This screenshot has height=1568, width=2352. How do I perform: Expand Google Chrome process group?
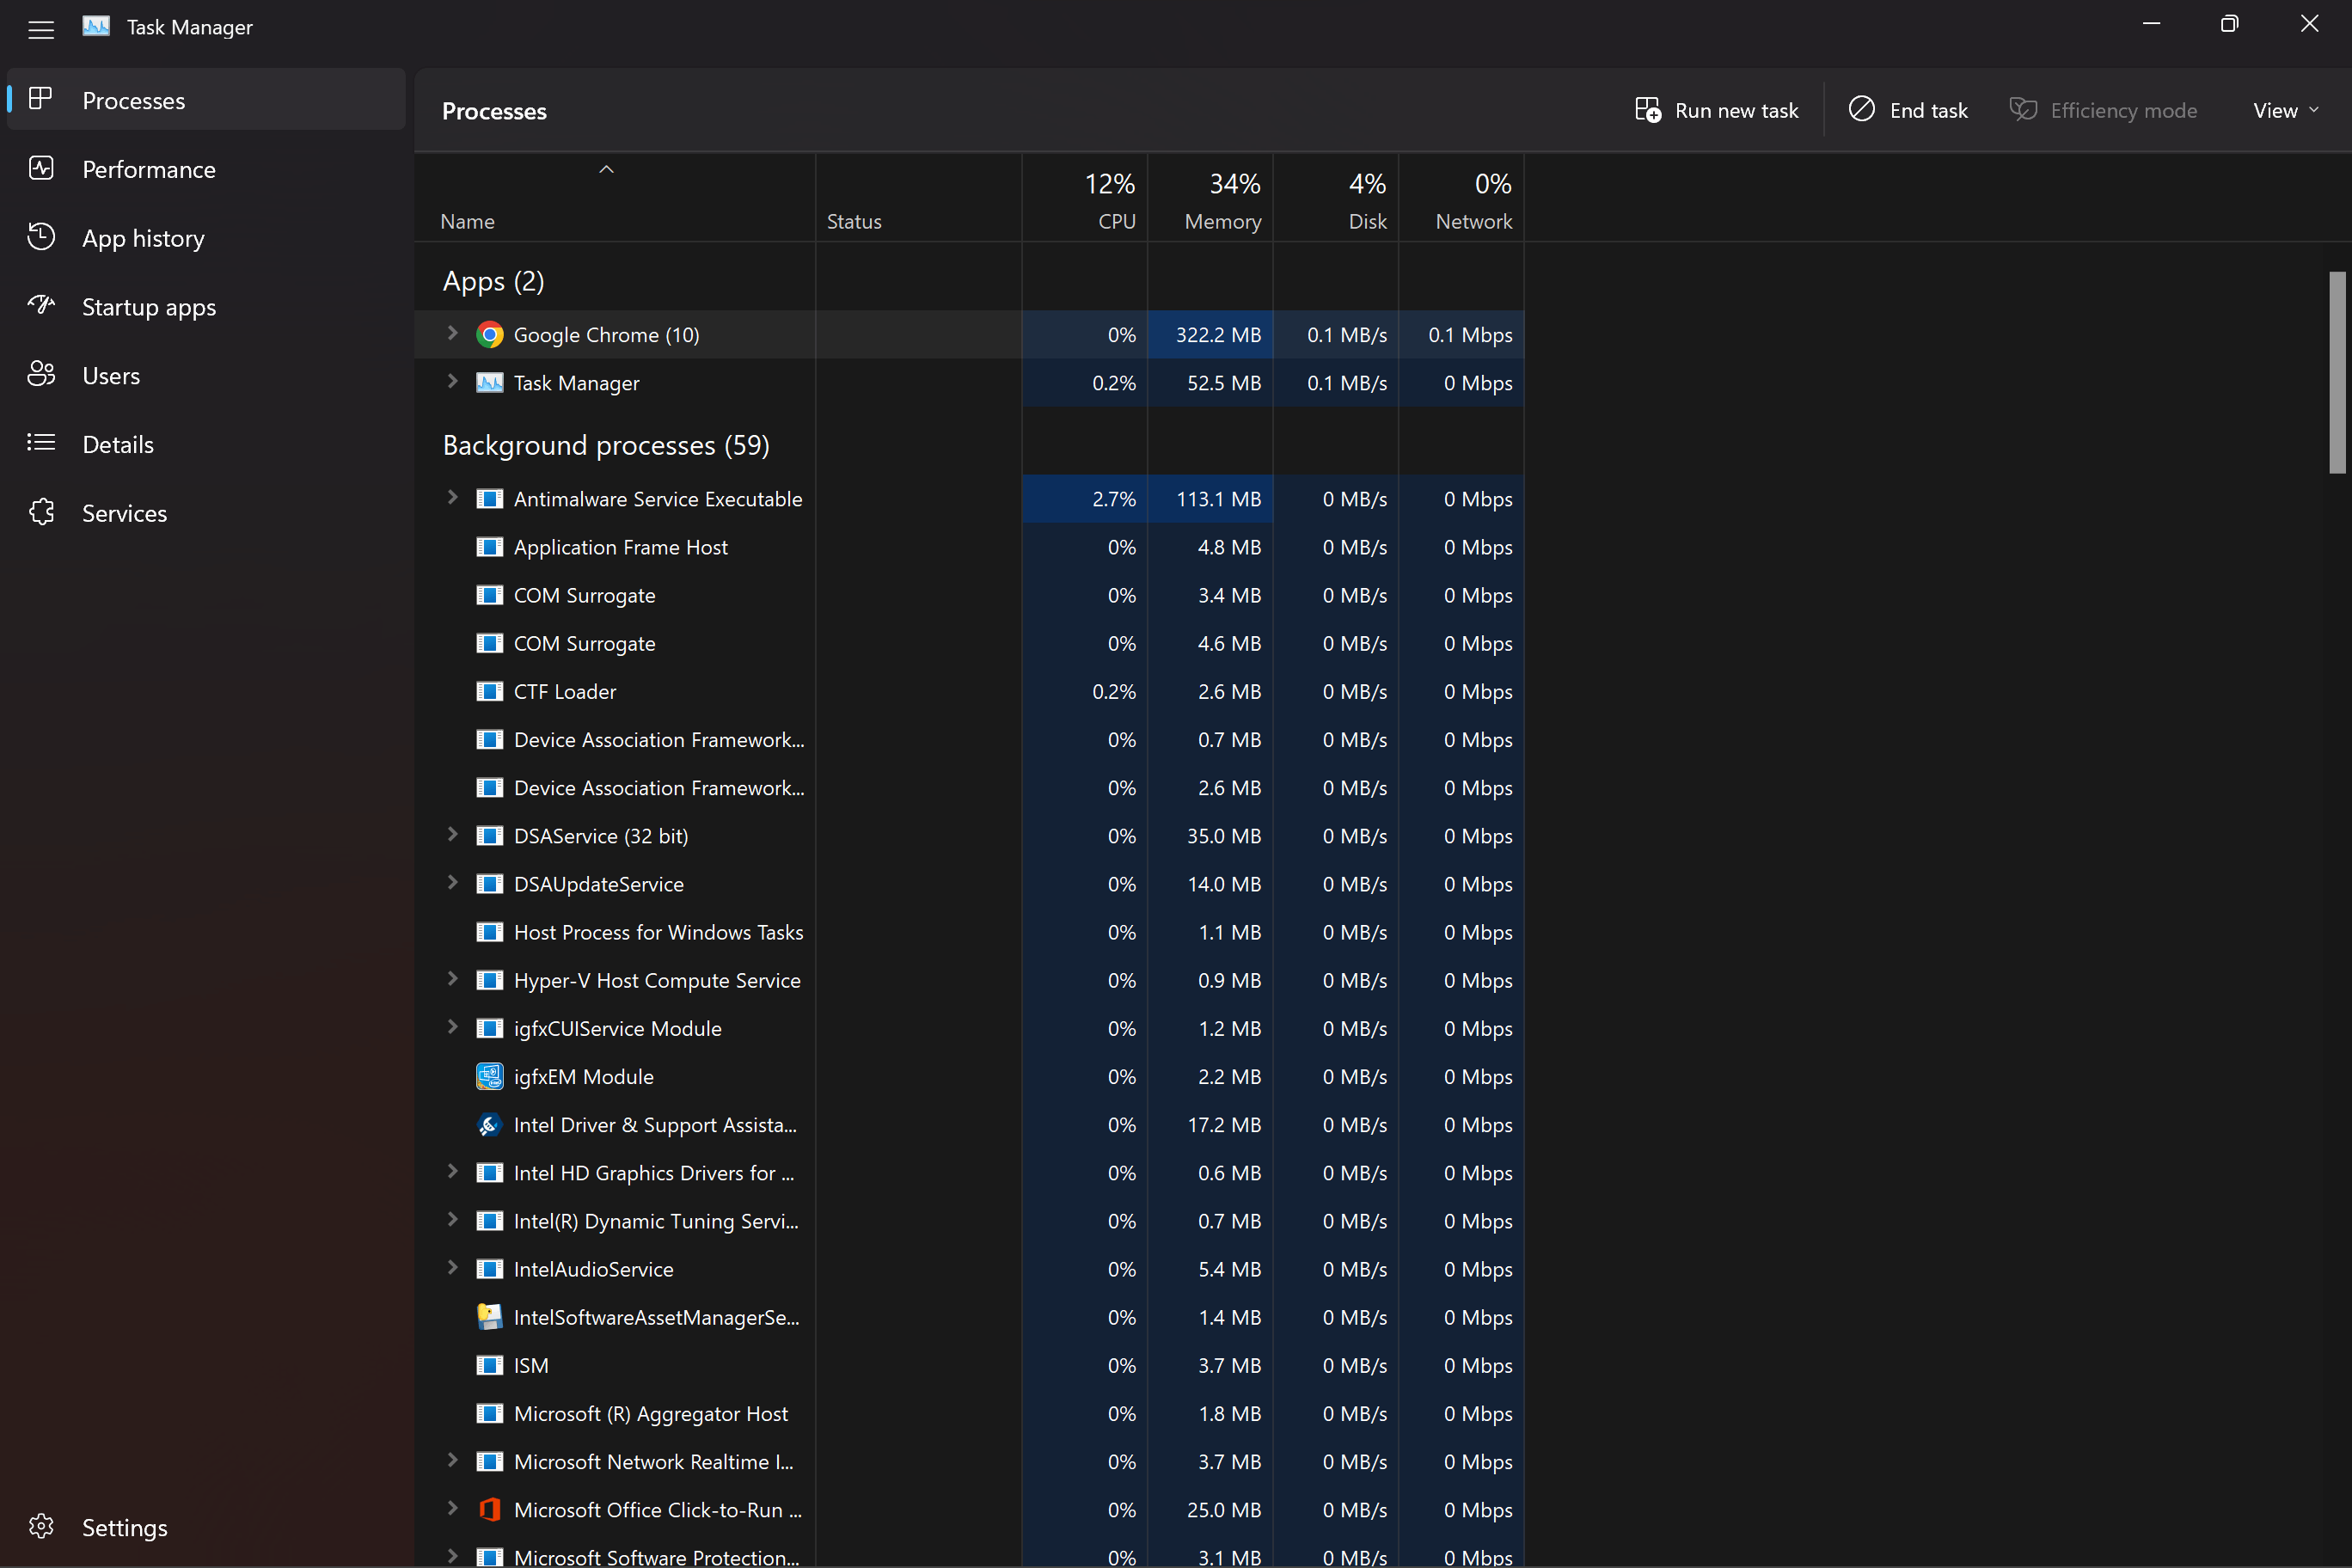pos(452,334)
